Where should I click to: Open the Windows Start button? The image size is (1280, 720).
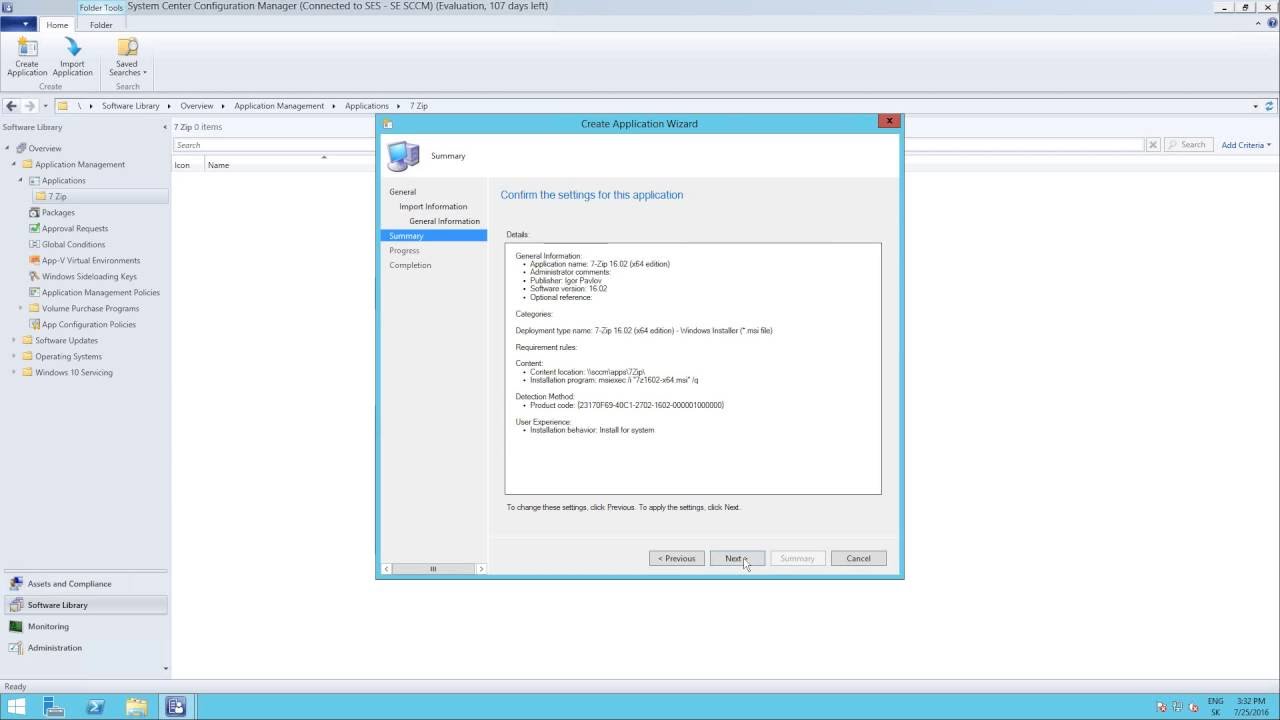tap(17, 707)
